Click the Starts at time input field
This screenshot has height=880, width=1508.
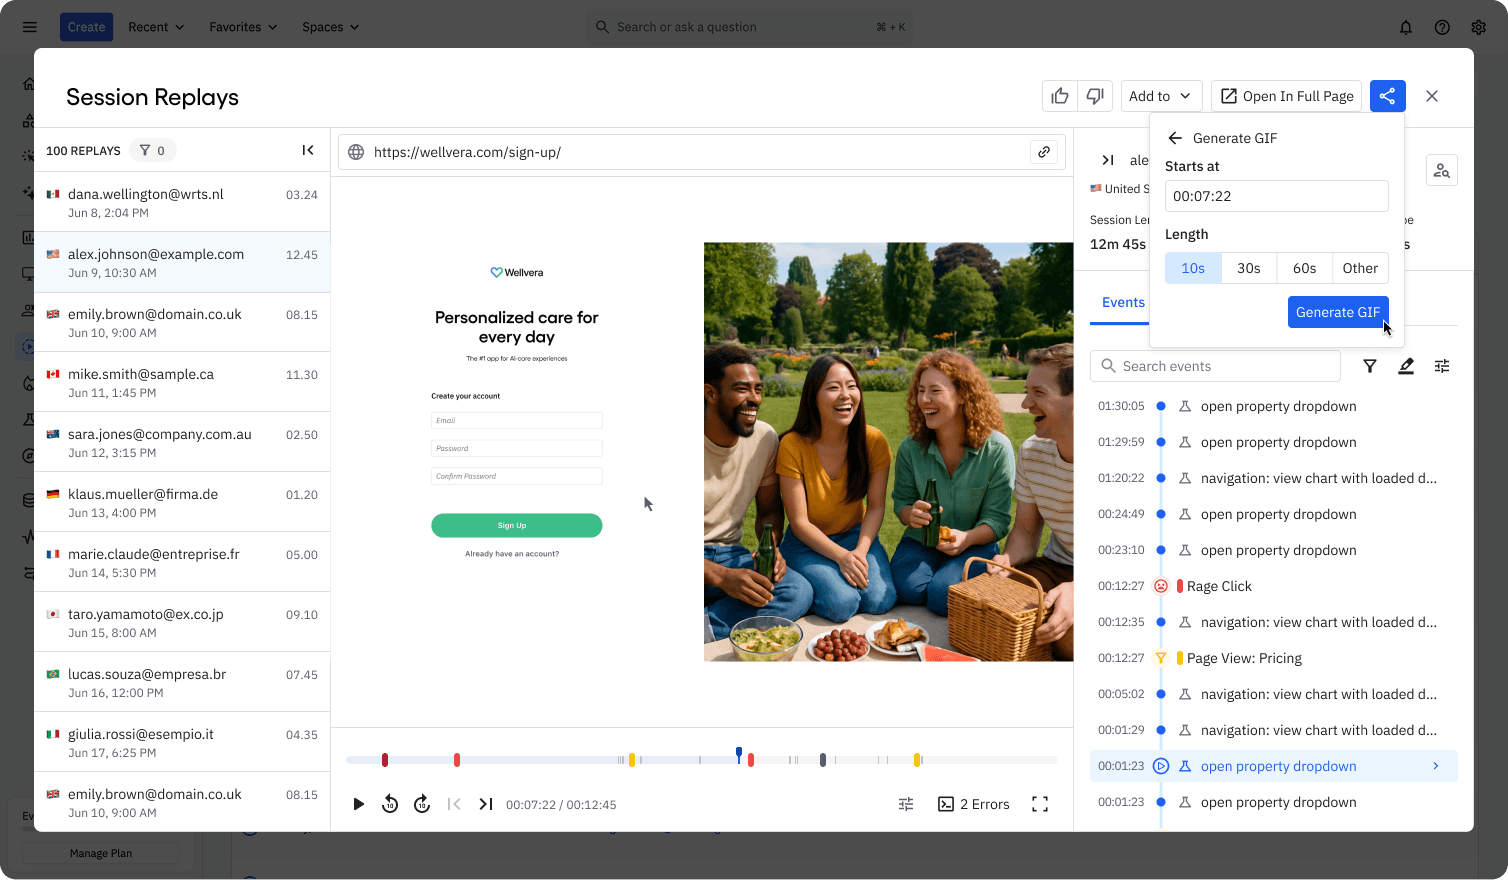pos(1276,196)
